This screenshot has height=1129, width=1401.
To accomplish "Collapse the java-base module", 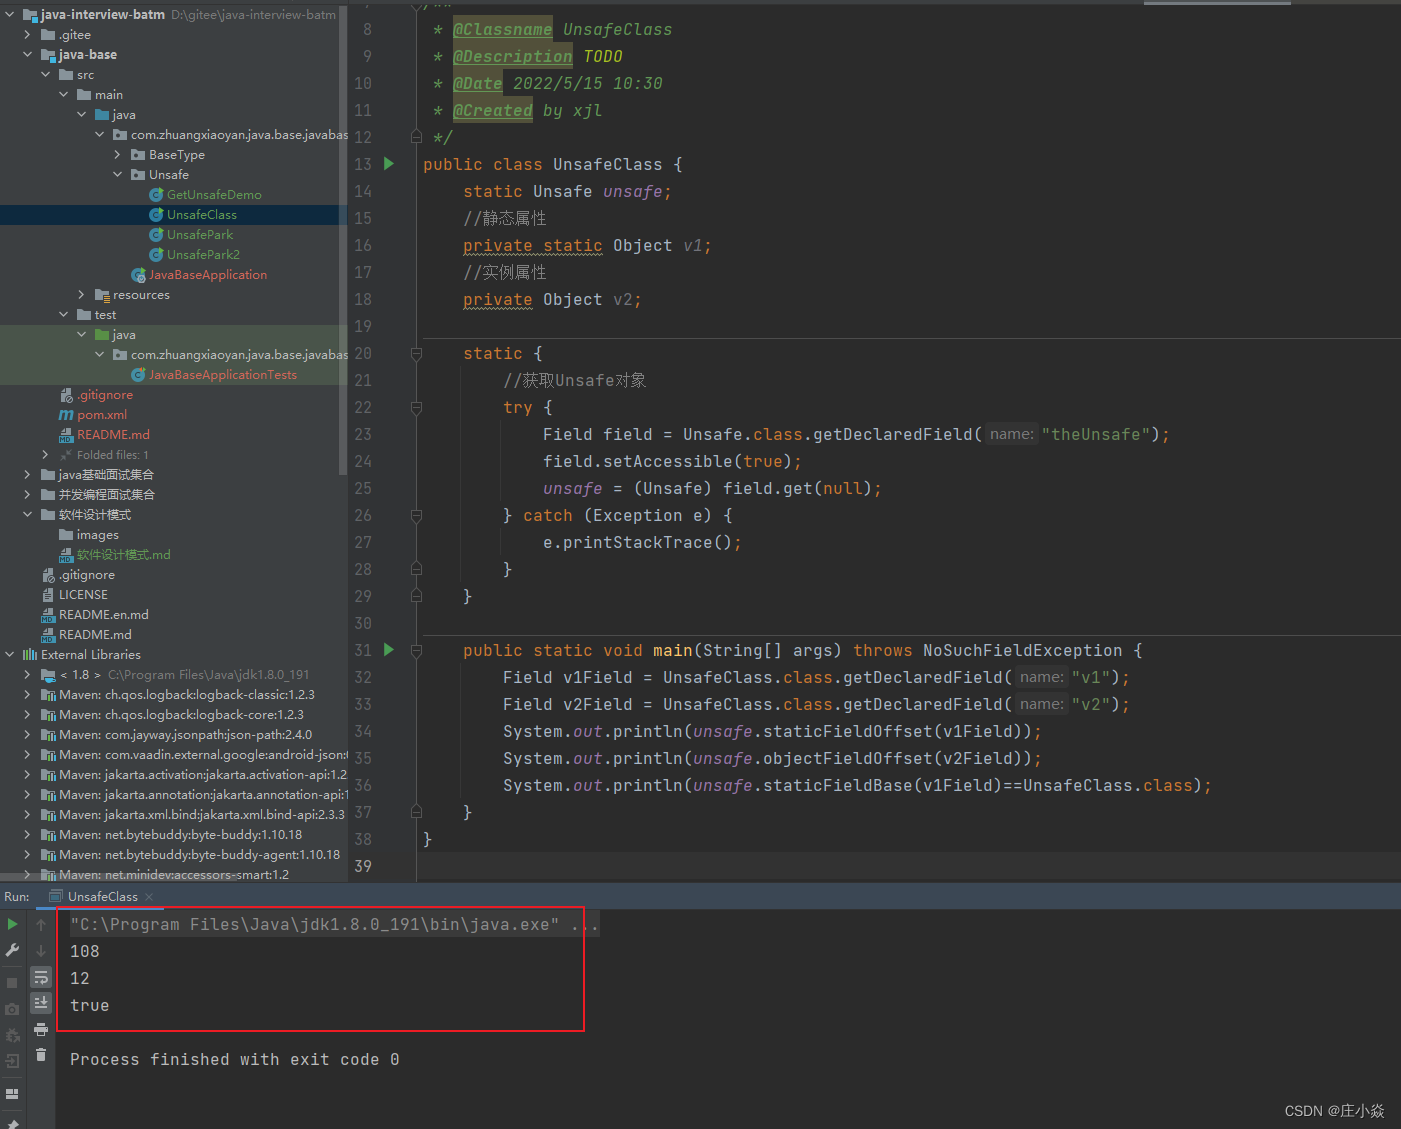I will 28,55.
